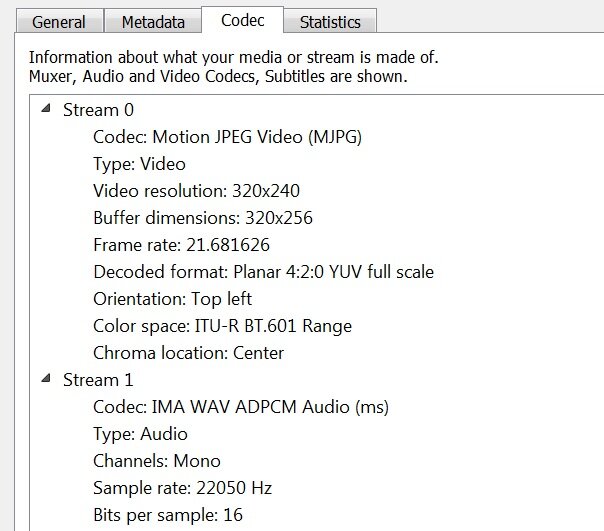Select Decoded format Planar 4:2:0 row
This screenshot has height=531, width=604.
[263, 272]
